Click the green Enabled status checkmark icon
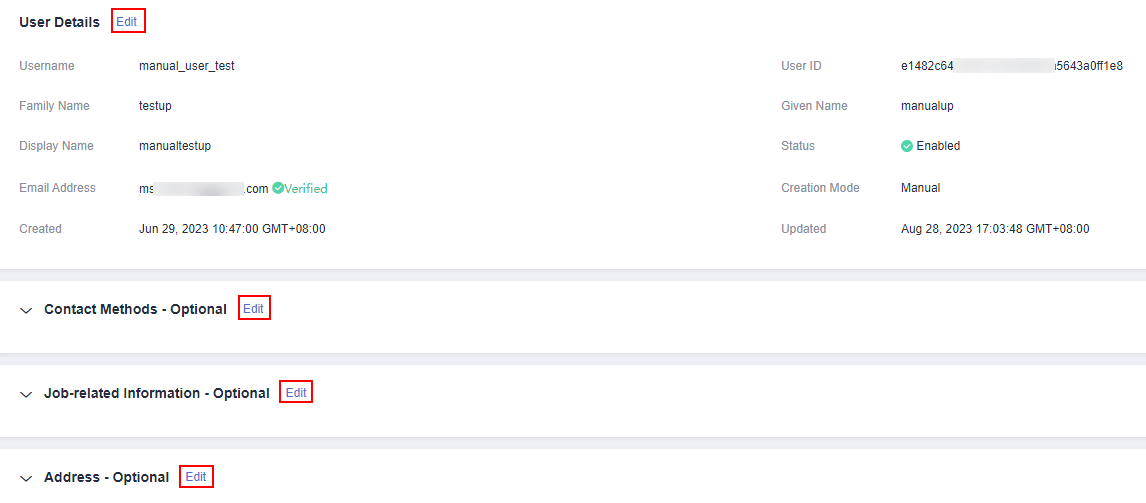The height and width of the screenshot is (503, 1146). [907, 146]
